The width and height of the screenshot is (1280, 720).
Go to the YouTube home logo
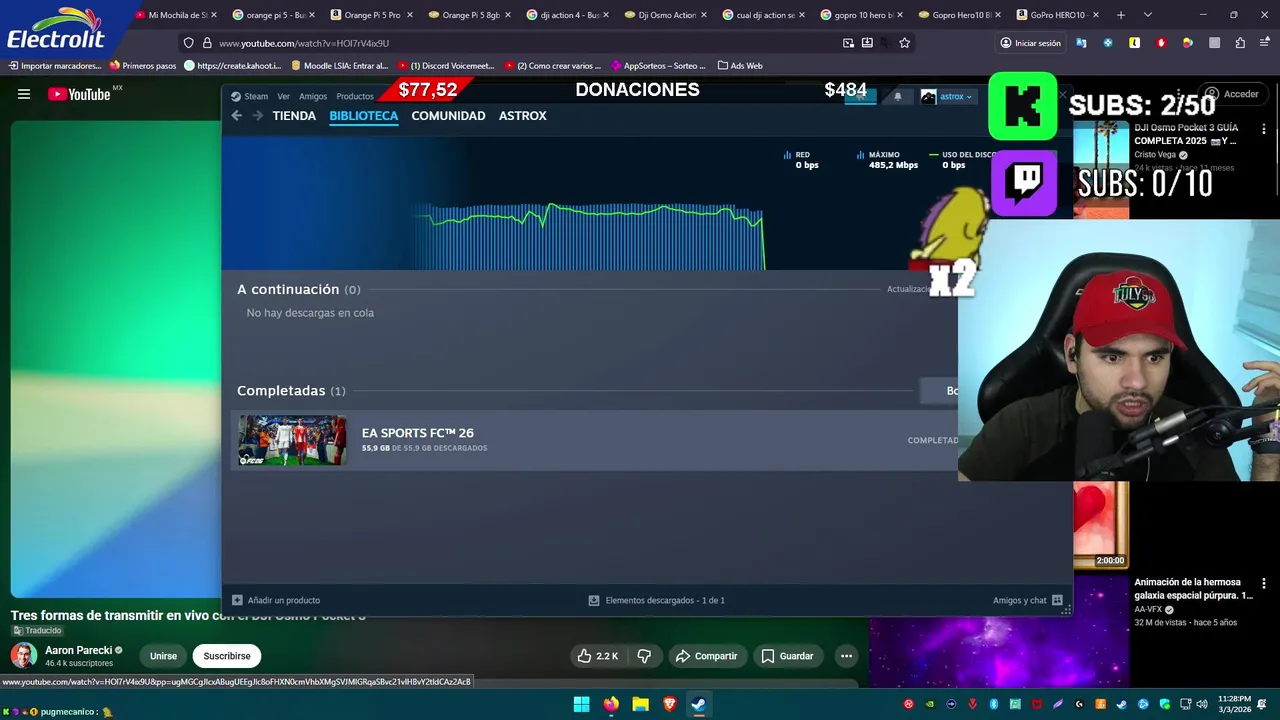(79, 94)
